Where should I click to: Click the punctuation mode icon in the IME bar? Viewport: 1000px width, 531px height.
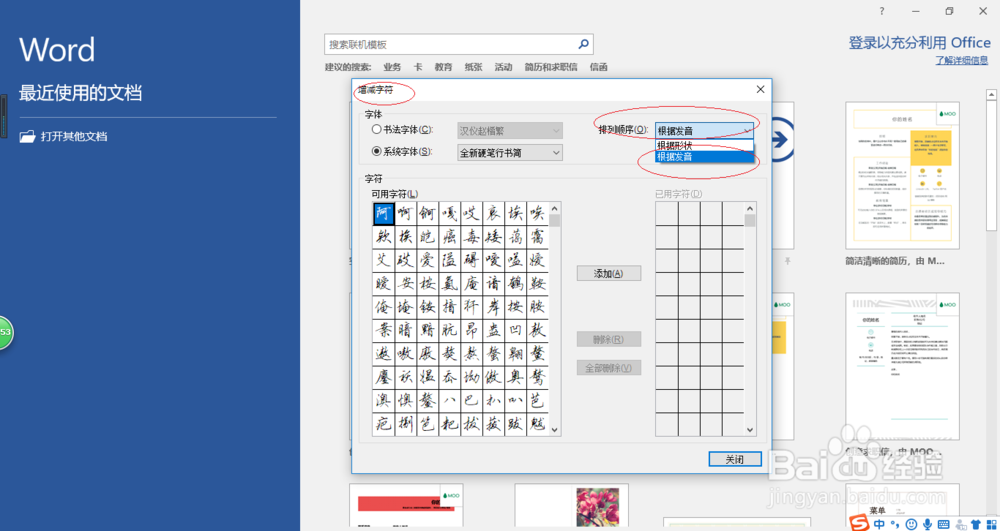(894, 524)
